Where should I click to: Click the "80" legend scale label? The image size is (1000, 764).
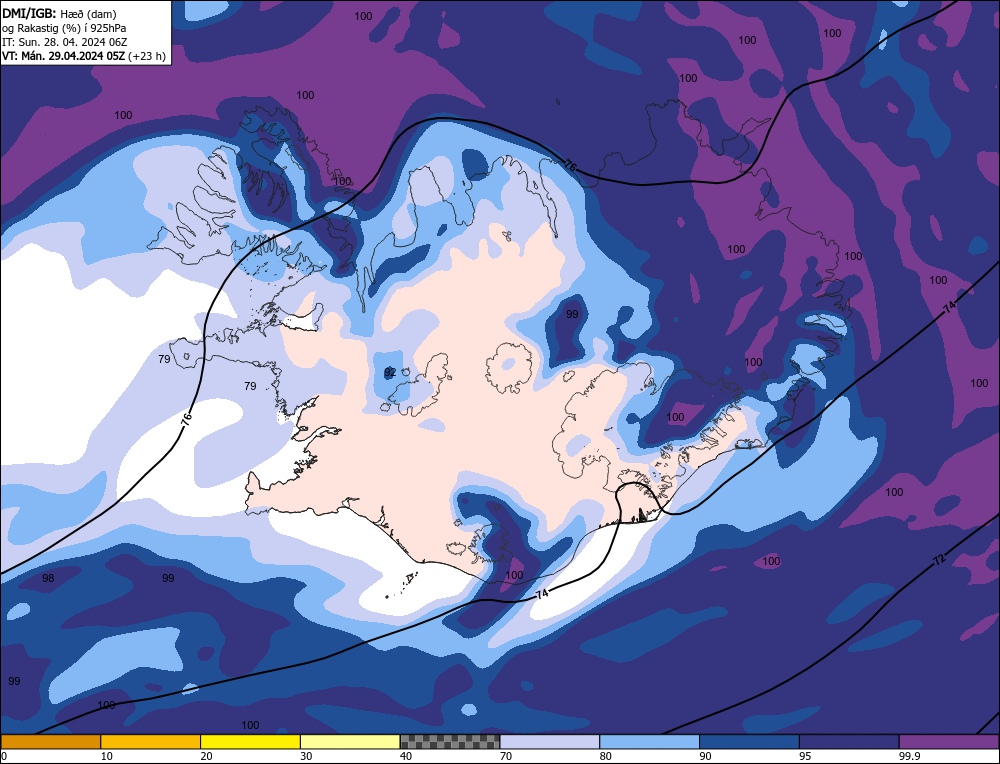pyautogui.click(x=605, y=756)
